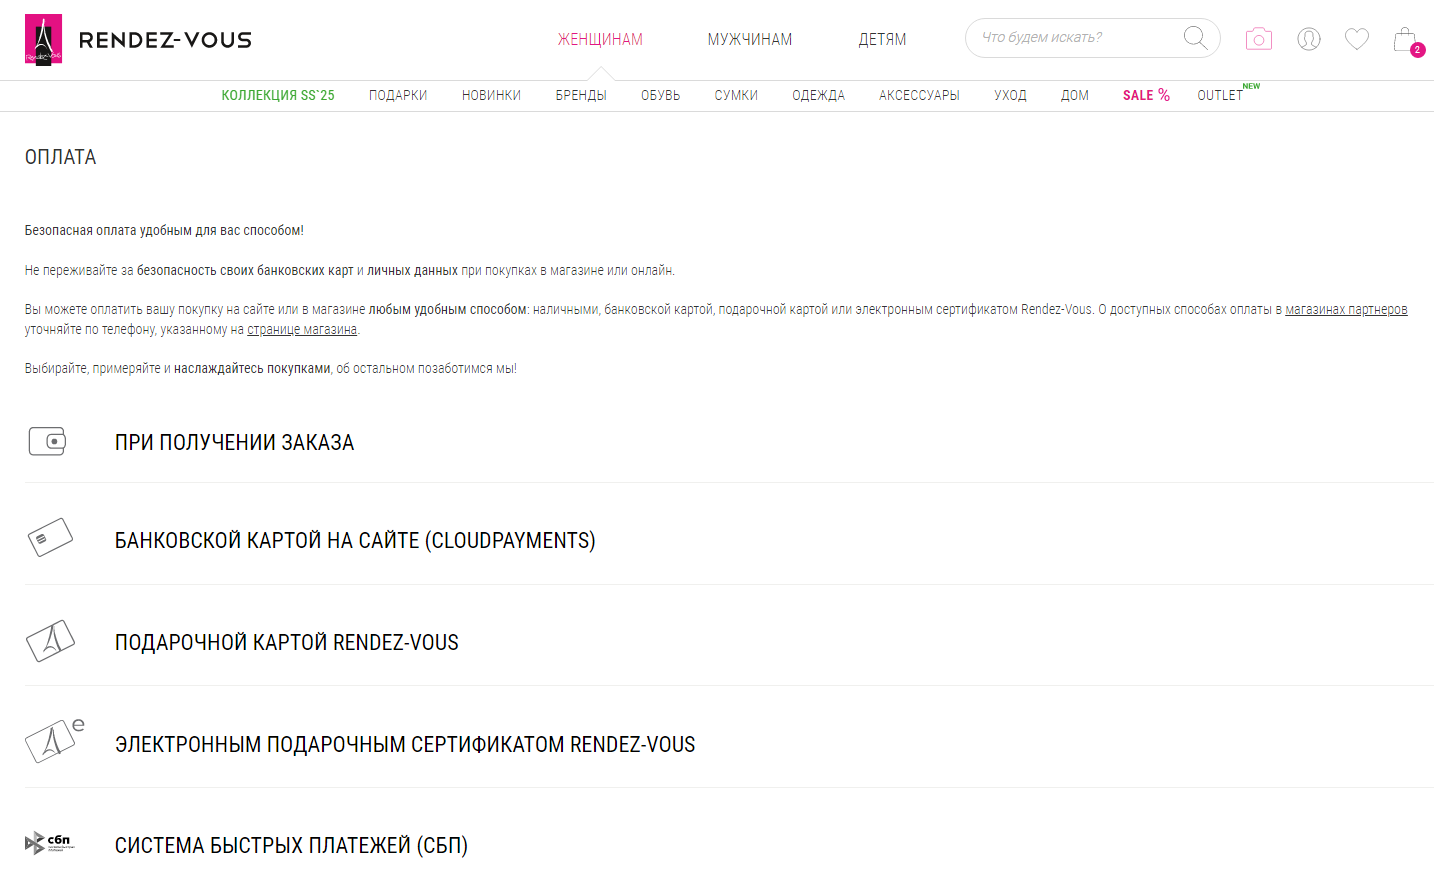
Task: Click the magnifying glass search icon
Action: click(x=1195, y=38)
